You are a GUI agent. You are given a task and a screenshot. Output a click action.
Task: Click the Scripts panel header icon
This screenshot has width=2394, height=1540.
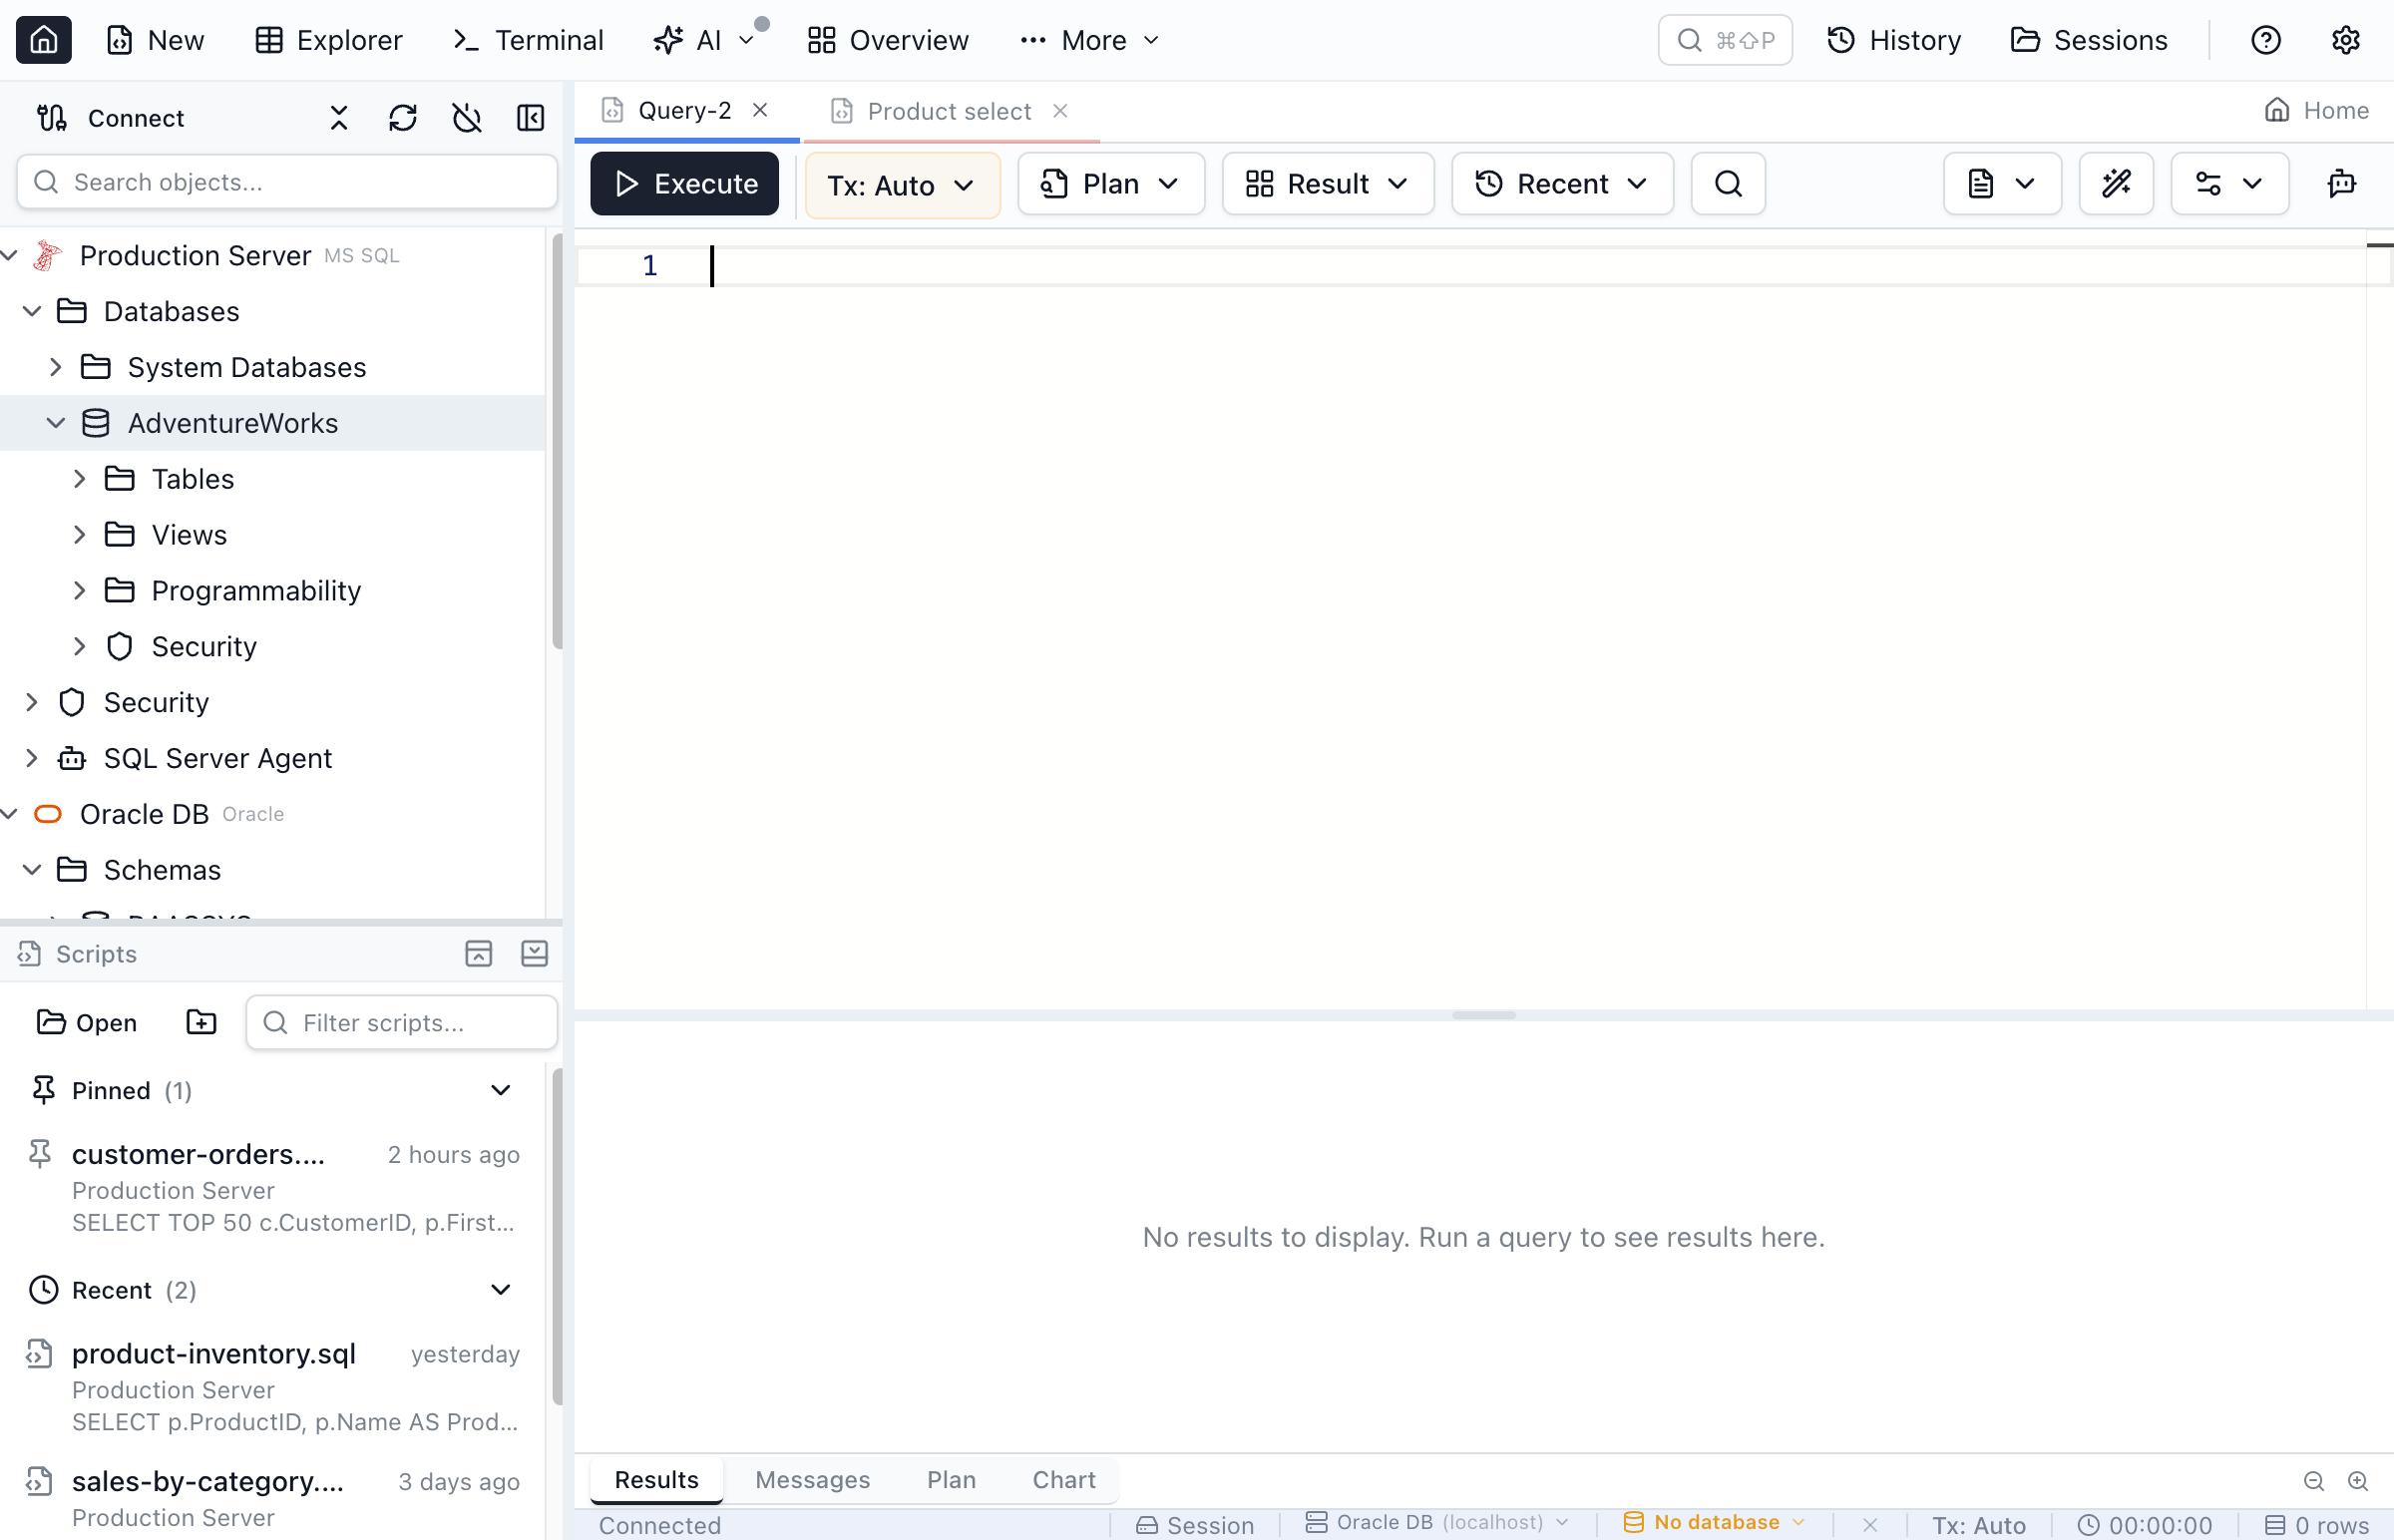pyautogui.click(x=30, y=954)
